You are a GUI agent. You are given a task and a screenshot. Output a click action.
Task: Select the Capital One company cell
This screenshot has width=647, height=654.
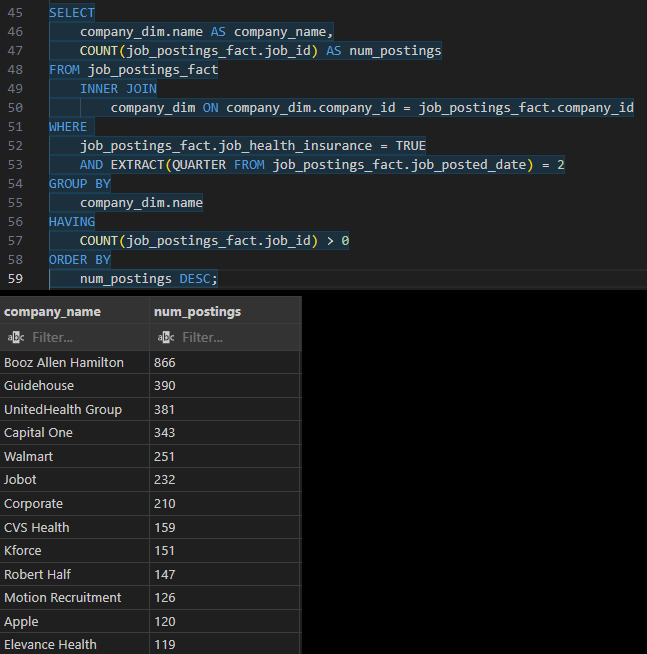click(39, 433)
